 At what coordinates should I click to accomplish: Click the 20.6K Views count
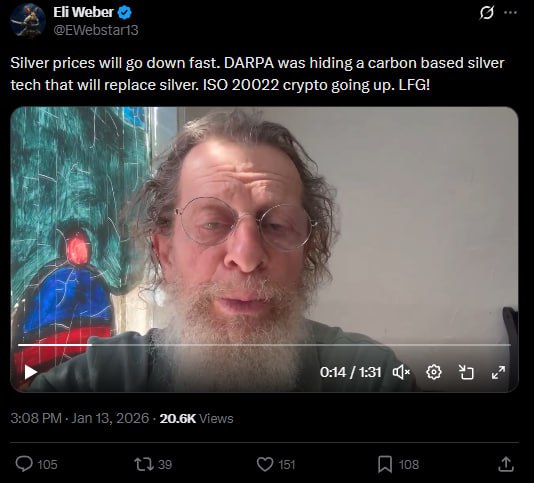click(197, 418)
